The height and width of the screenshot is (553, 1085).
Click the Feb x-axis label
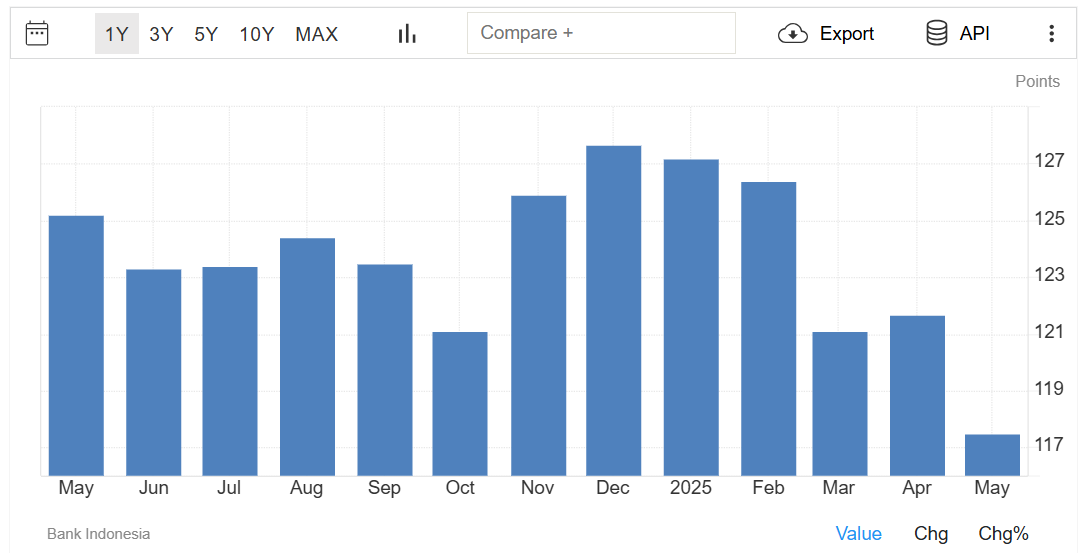pos(768,488)
